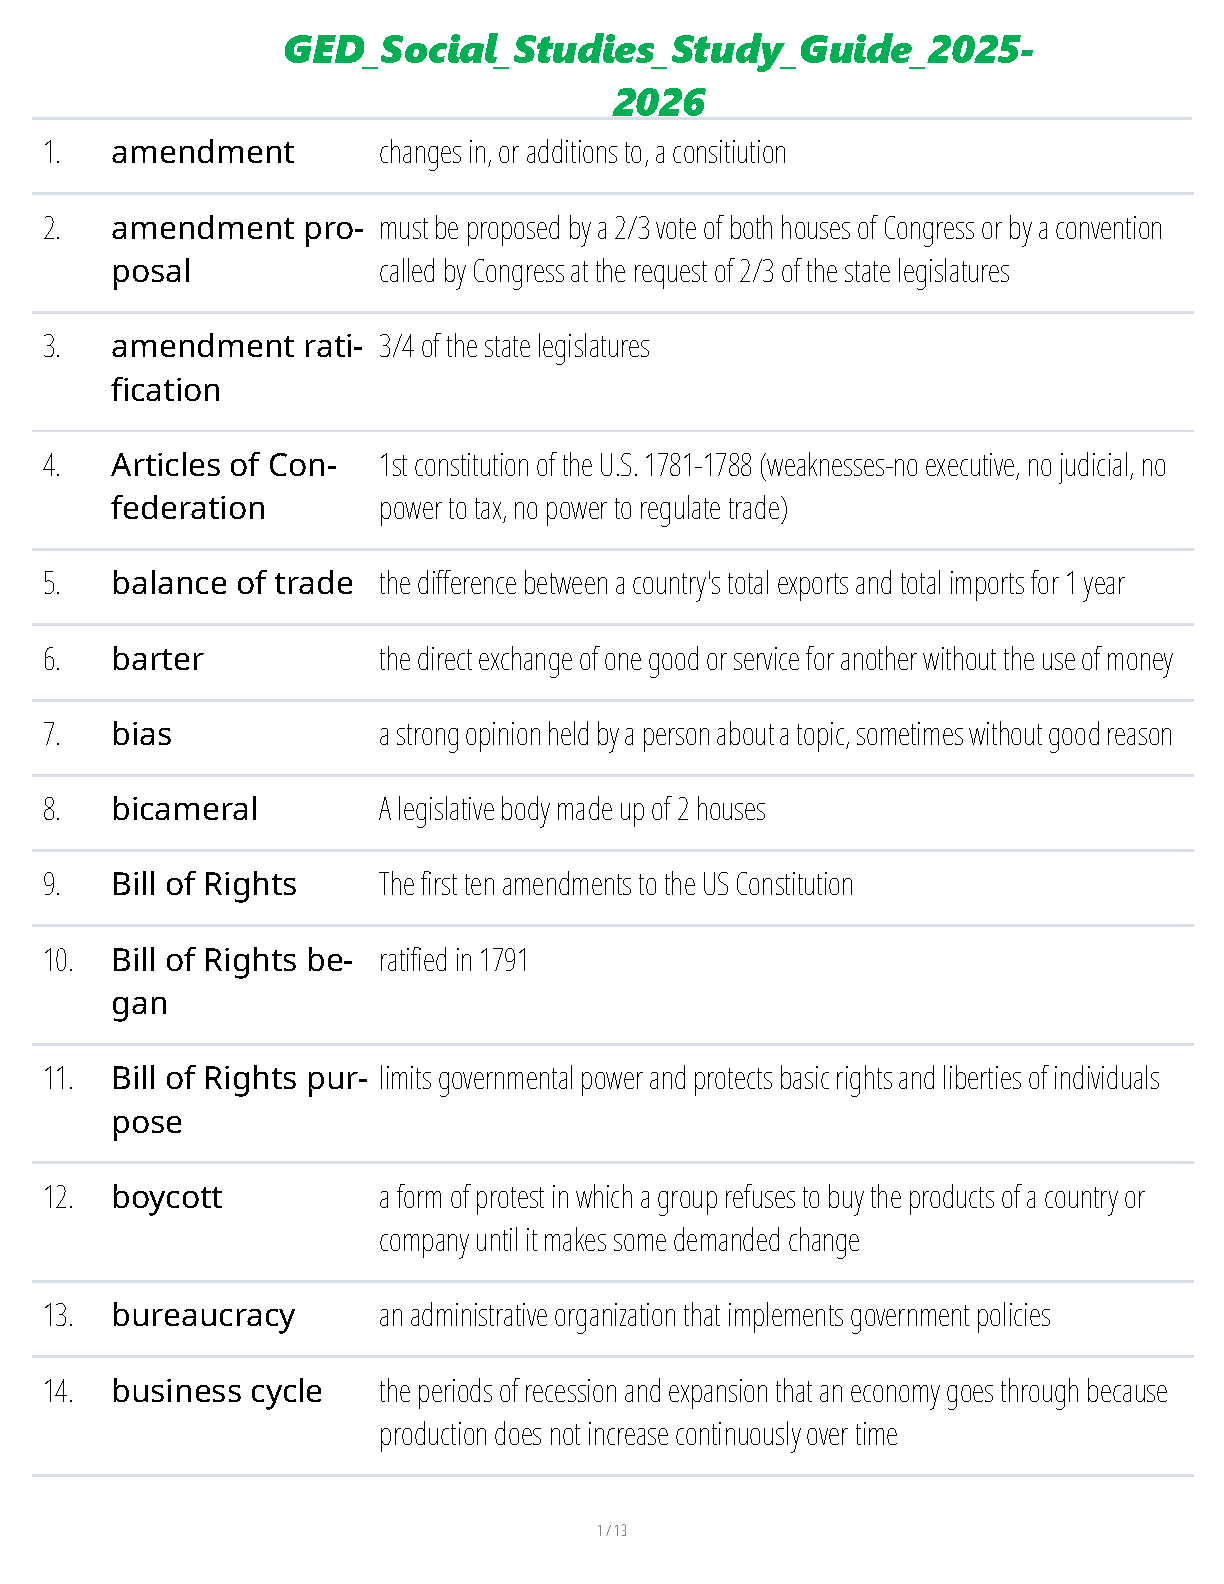Click the 'boycott' term
The width and height of the screenshot is (1224, 1584).
167,1197
